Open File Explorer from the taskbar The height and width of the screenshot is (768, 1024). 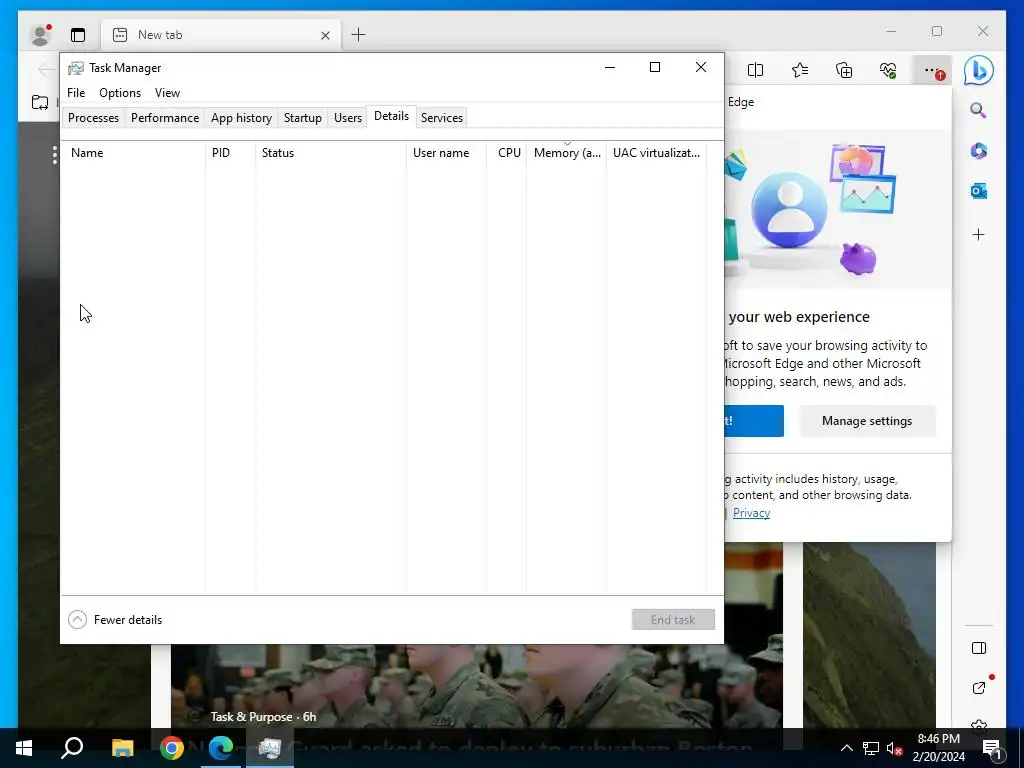point(122,748)
